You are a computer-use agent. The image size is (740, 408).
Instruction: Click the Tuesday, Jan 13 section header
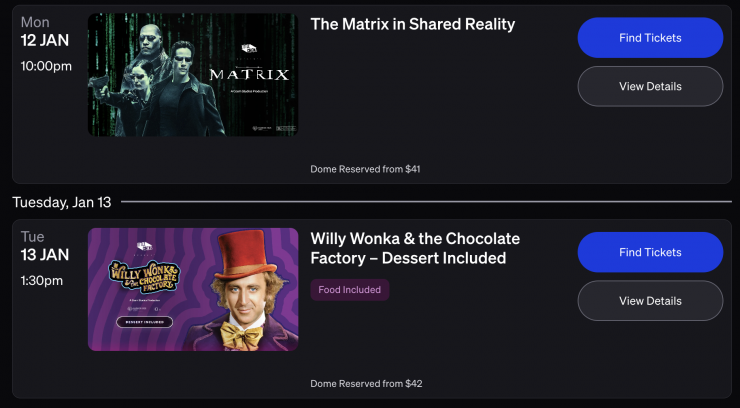62,202
